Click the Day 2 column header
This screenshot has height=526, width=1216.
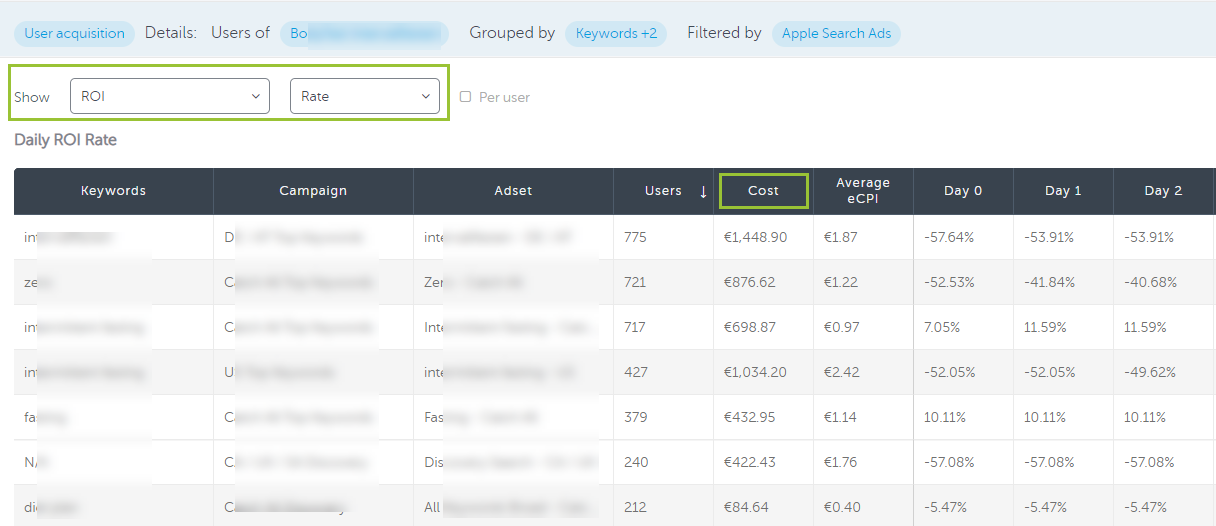(x=1163, y=191)
